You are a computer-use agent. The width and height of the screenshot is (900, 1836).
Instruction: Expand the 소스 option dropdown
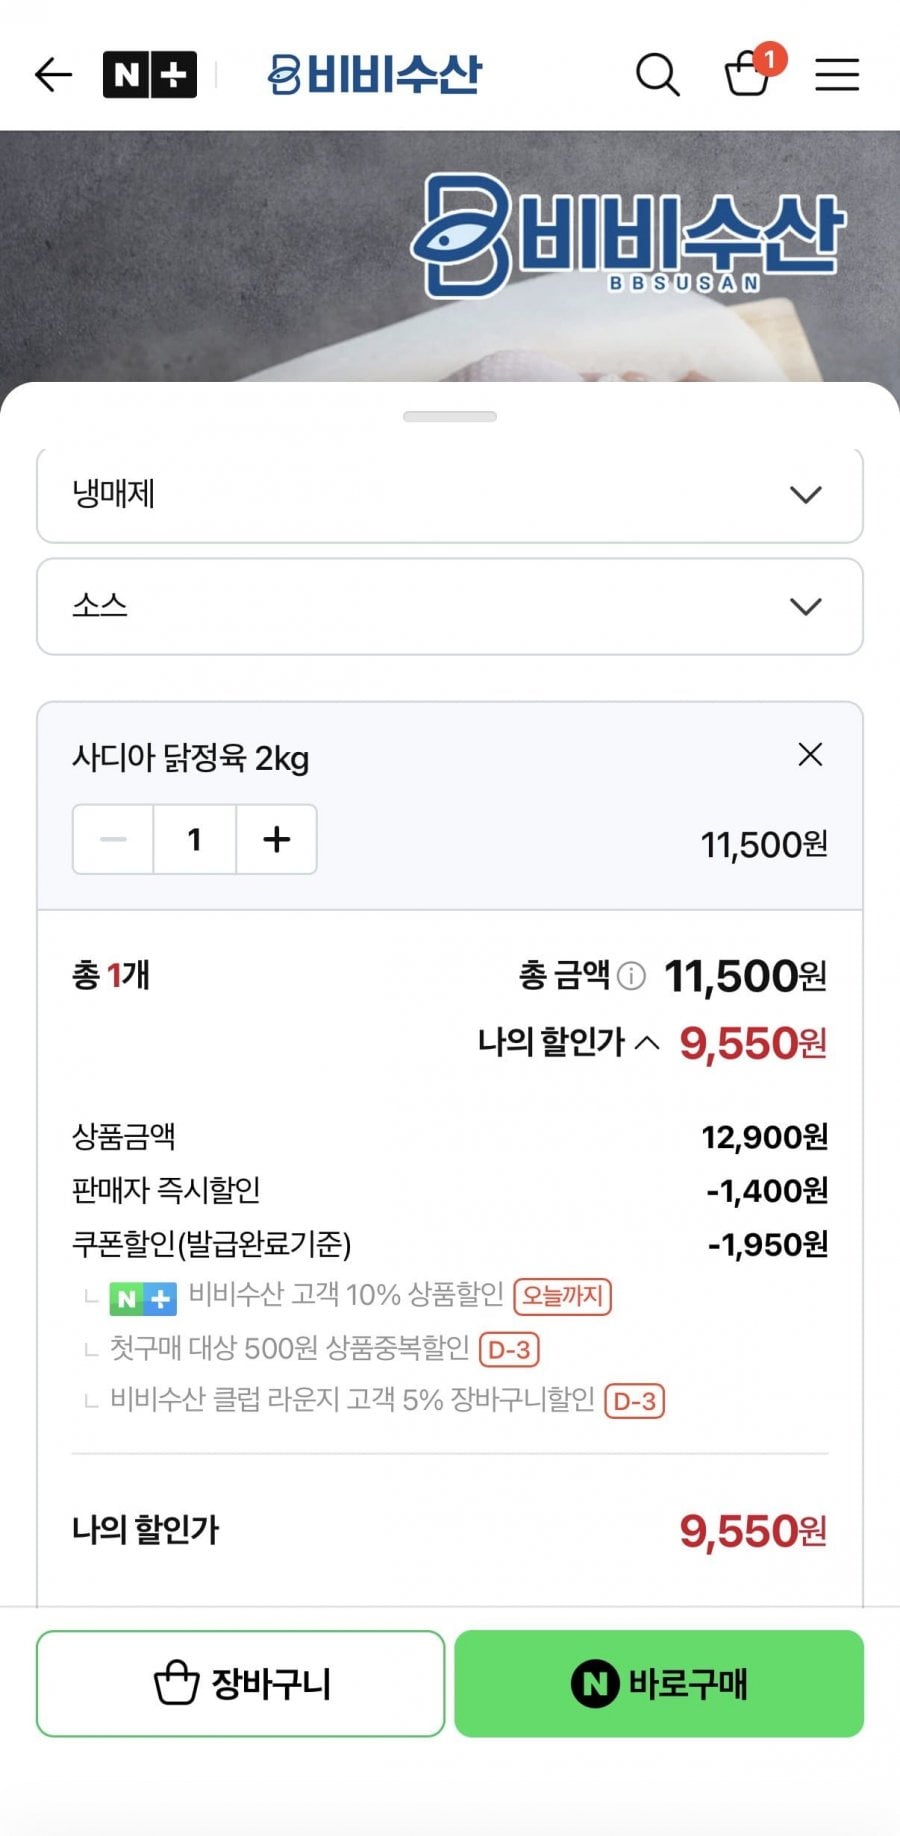coord(450,607)
